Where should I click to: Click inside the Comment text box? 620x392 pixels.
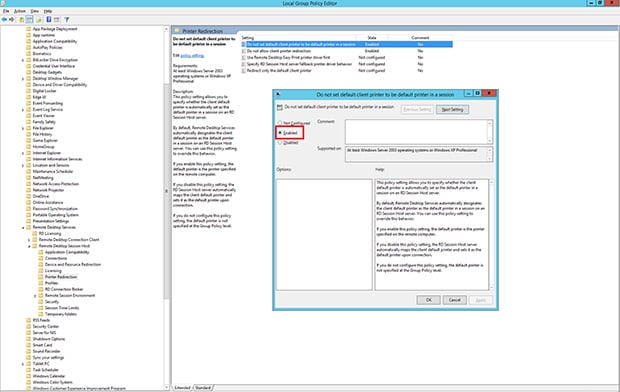(x=416, y=132)
